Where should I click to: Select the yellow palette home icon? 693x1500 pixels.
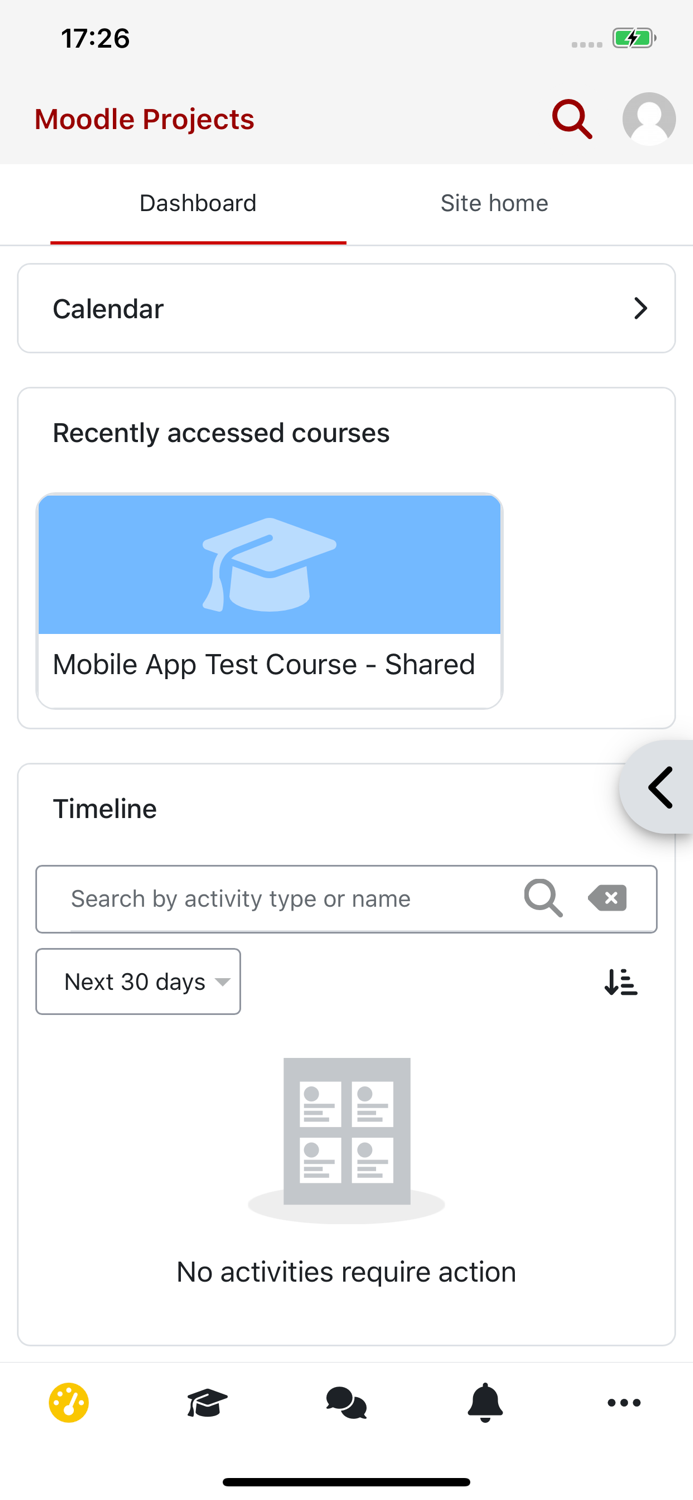point(66,1402)
